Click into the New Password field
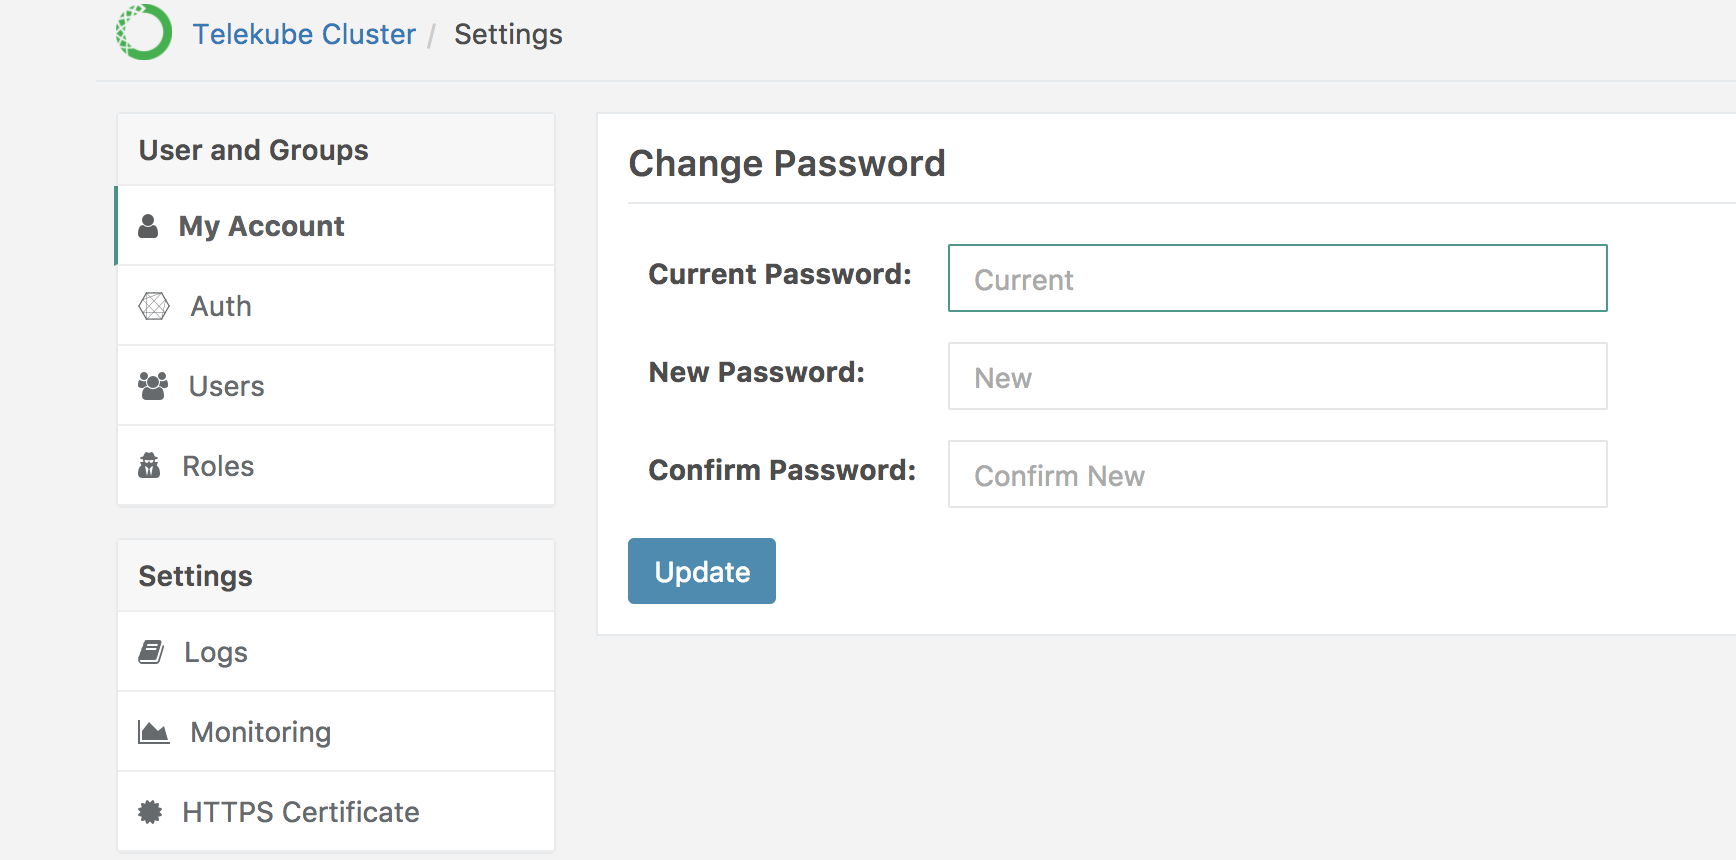Image resolution: width=1736 pixels, height=860 pixels. (1277, 377)
